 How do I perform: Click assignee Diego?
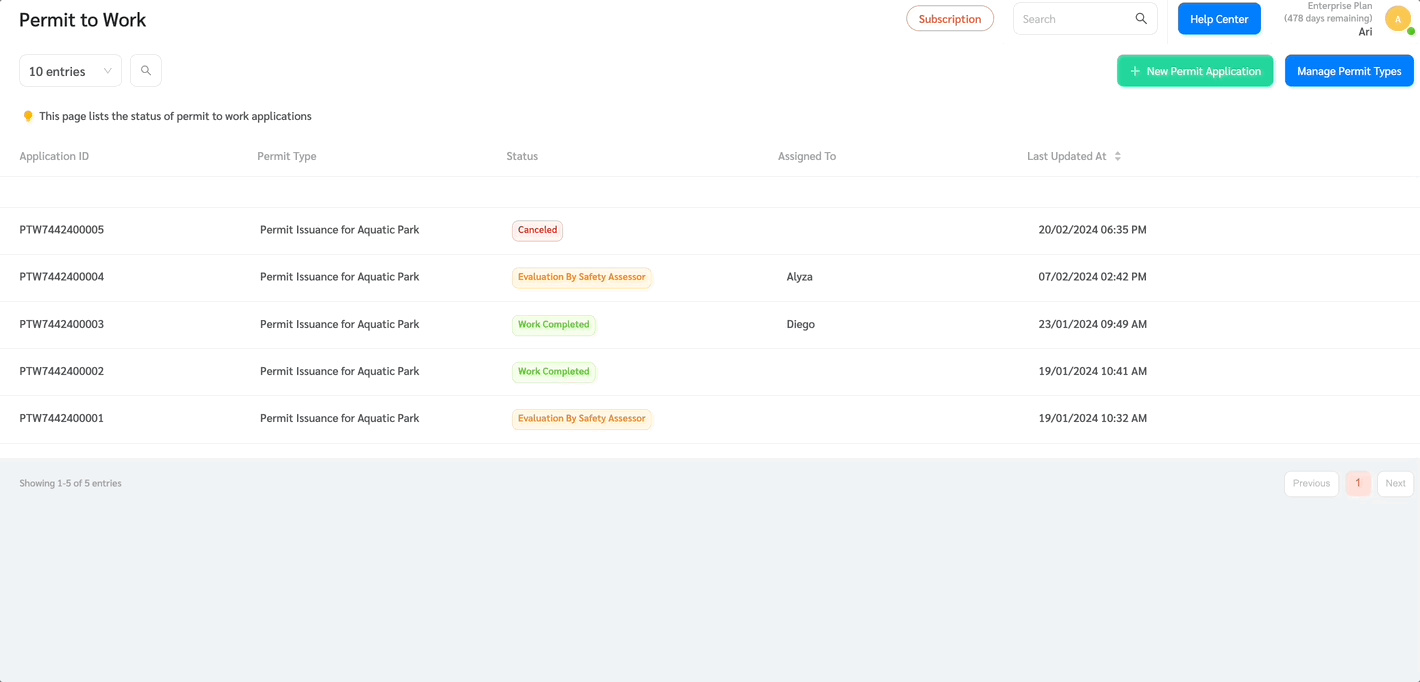click(x=800, y=324)
